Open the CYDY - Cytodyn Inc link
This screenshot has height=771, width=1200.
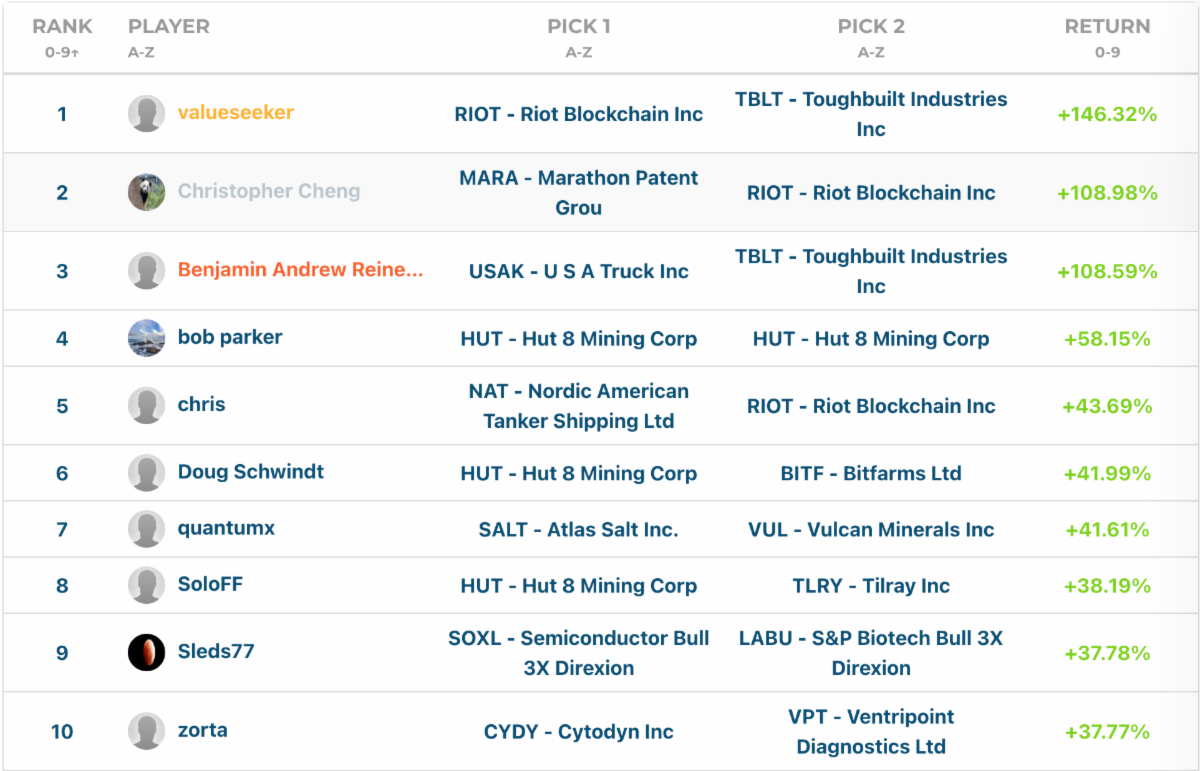click(x=579, y=732)
